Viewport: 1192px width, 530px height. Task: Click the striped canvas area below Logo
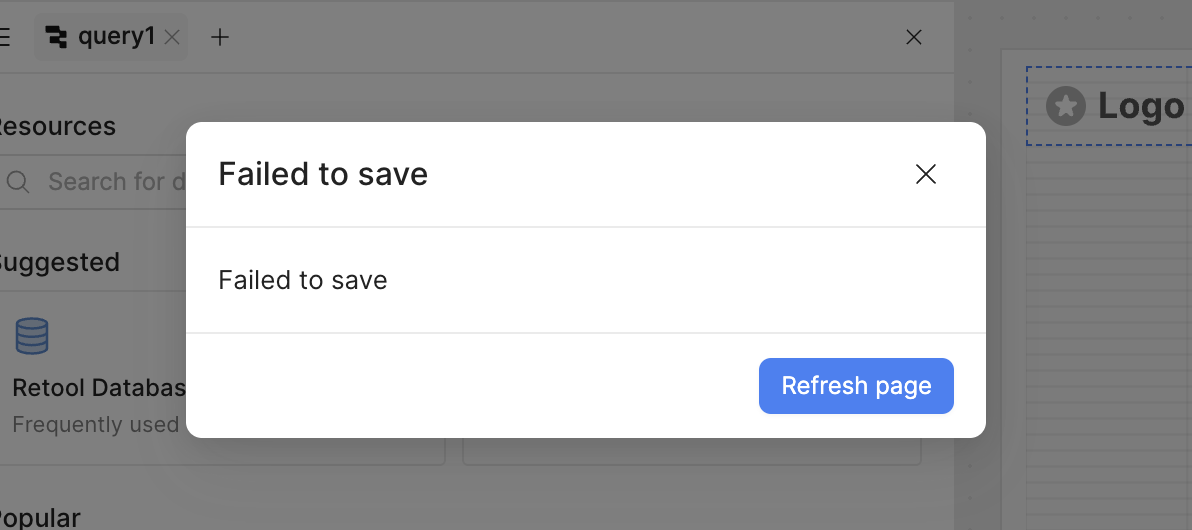[1108, 330]
